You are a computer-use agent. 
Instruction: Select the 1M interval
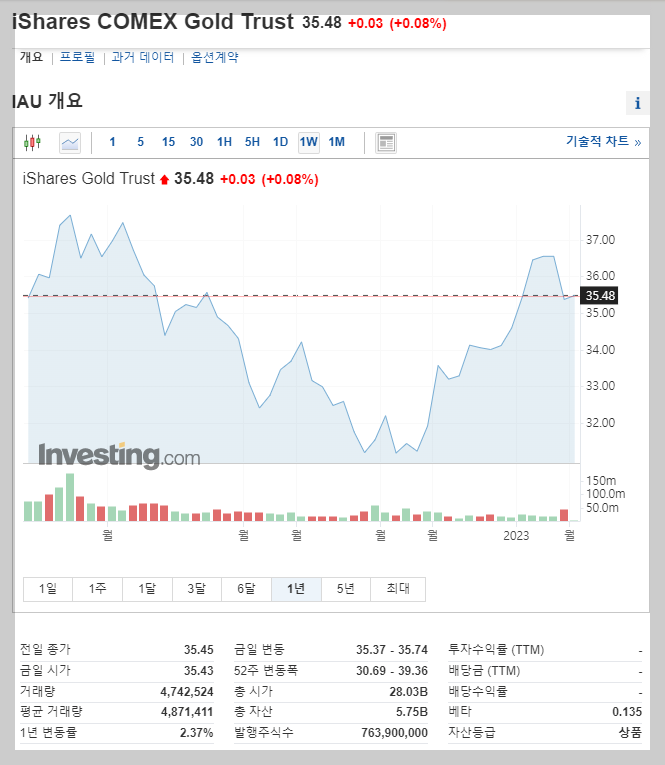pyautogui.click(x=337, y=142)
